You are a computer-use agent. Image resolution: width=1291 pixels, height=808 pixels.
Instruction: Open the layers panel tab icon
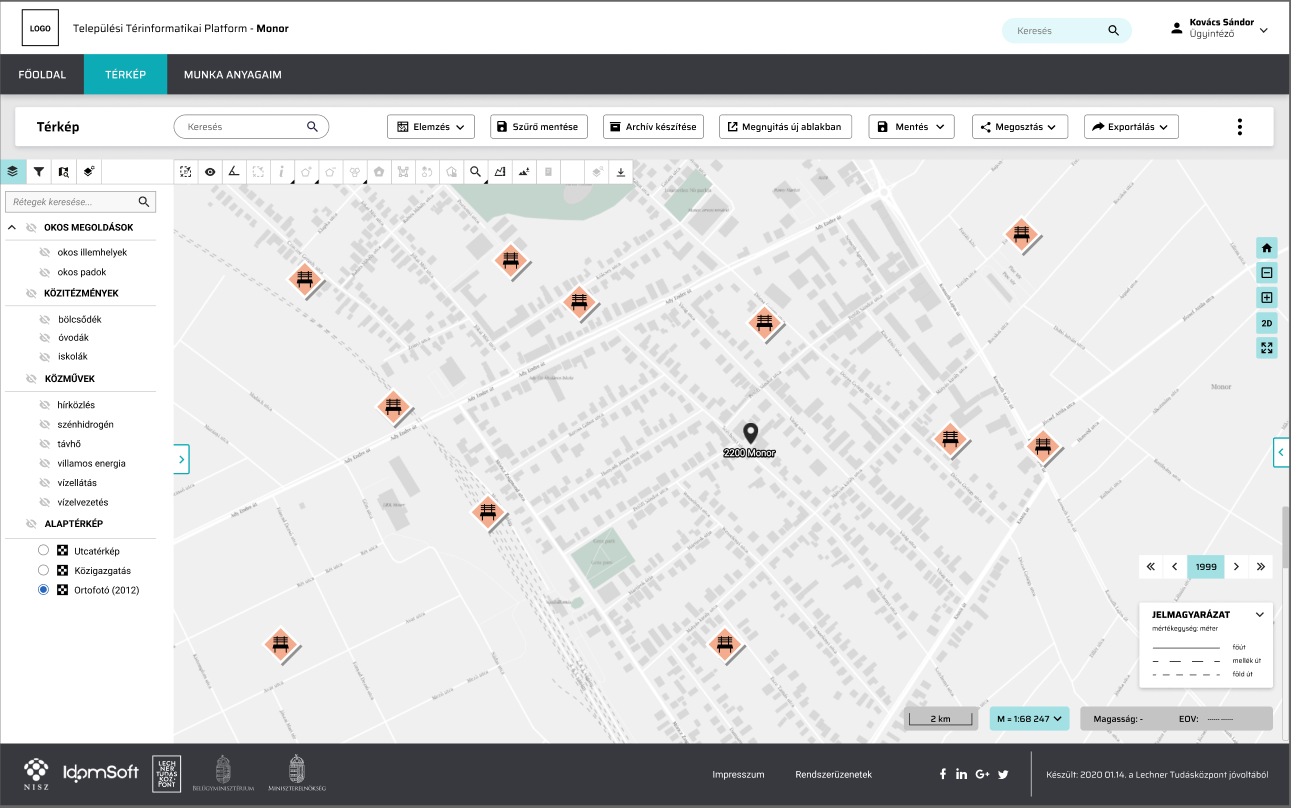(x=13, y=172)
